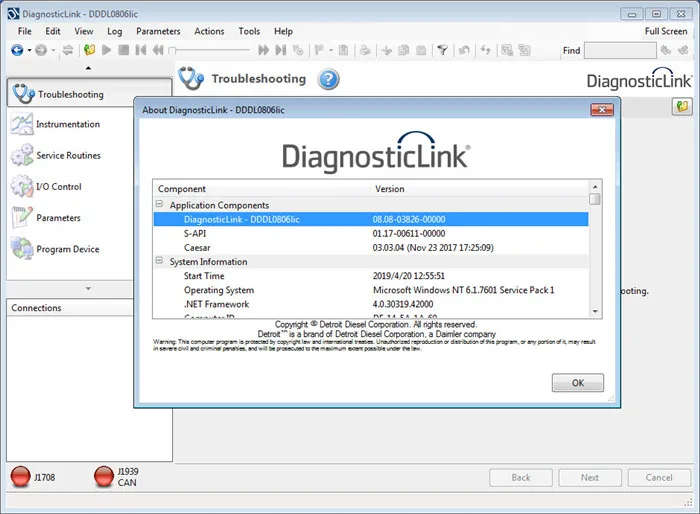700x514 pixels.
Task: Click the Filter funnel toolbar icon
Action: pos(442,50)
